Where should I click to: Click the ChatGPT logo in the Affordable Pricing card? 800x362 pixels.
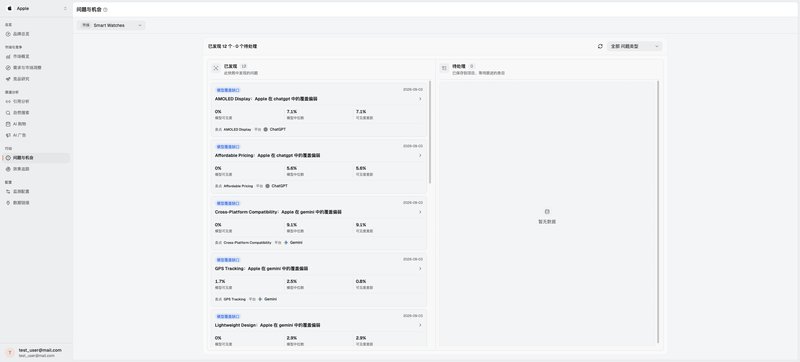pyautogui.click(x=267, y=186)
